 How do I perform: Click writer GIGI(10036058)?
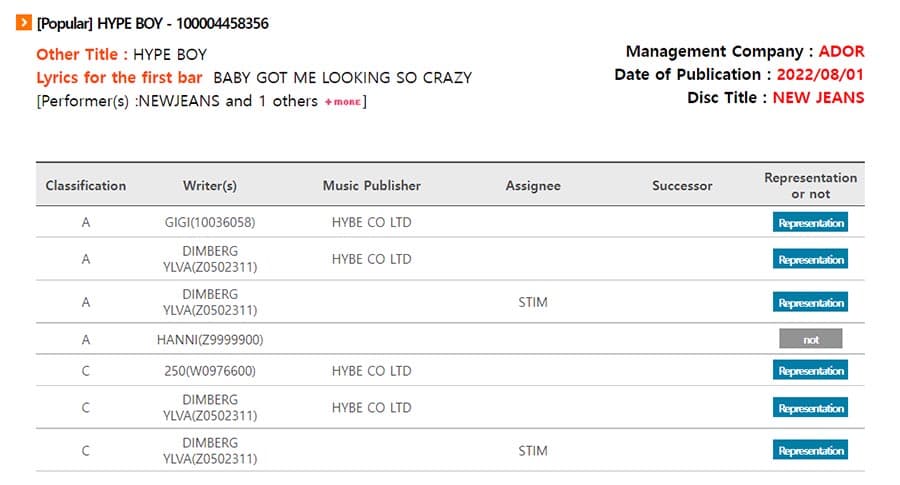coord(210,222)
